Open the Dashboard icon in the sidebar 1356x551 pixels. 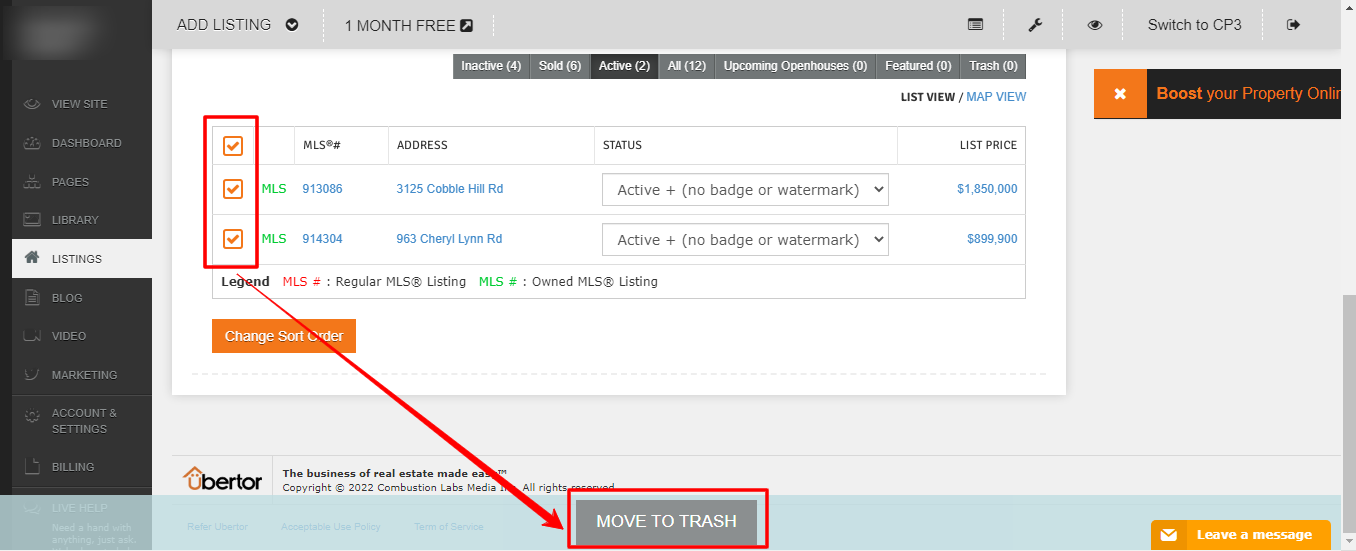(32, 143)
